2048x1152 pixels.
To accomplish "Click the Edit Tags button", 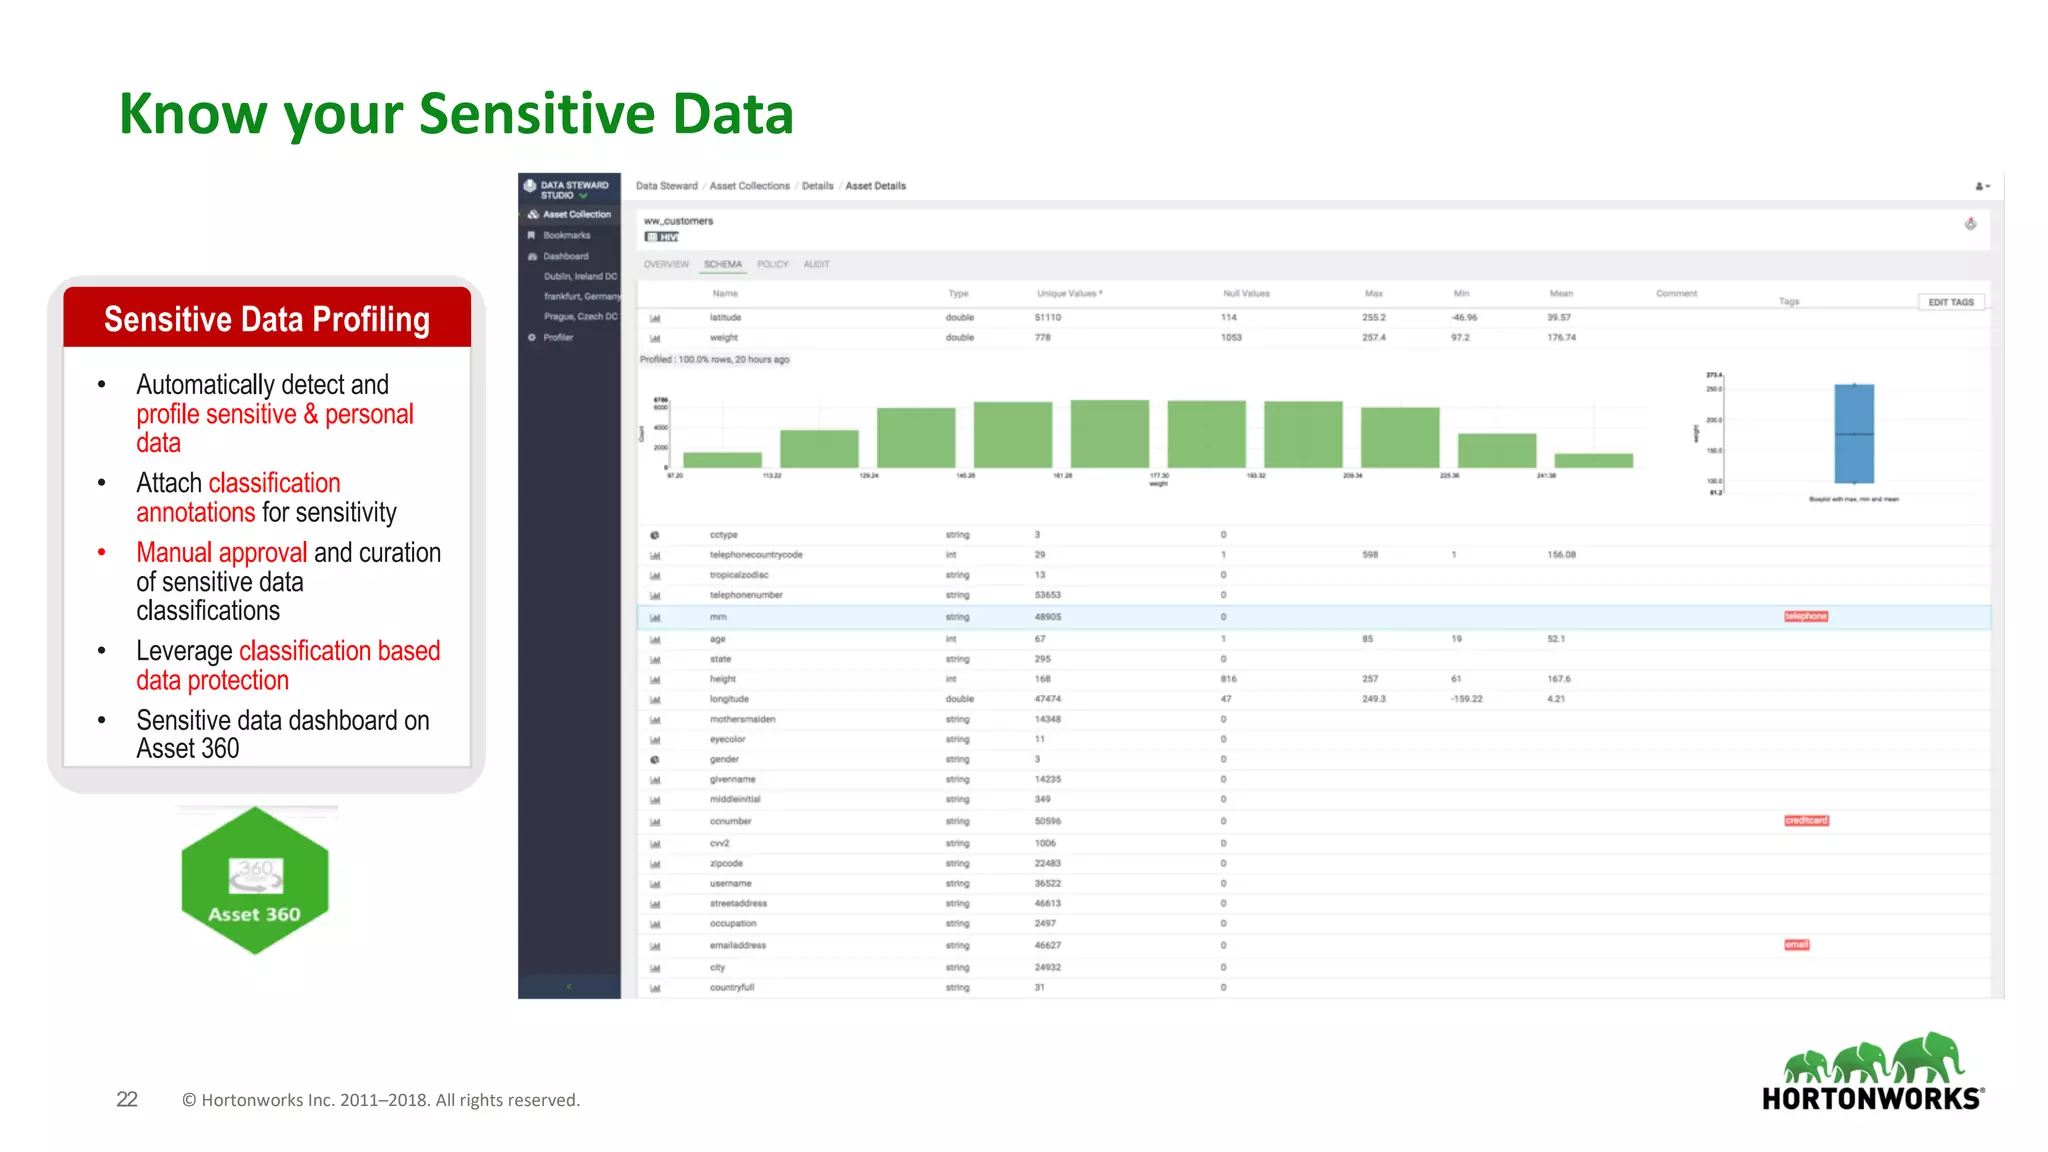I will (1950, 302).
